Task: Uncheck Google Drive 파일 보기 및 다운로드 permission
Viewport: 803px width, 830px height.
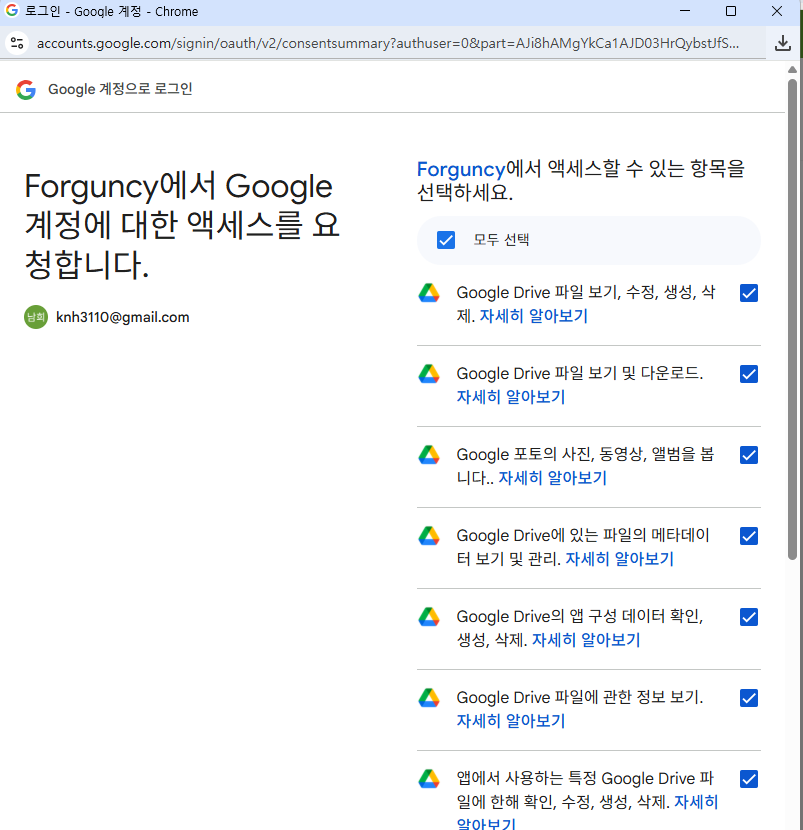Action: [x=748, y=374]
